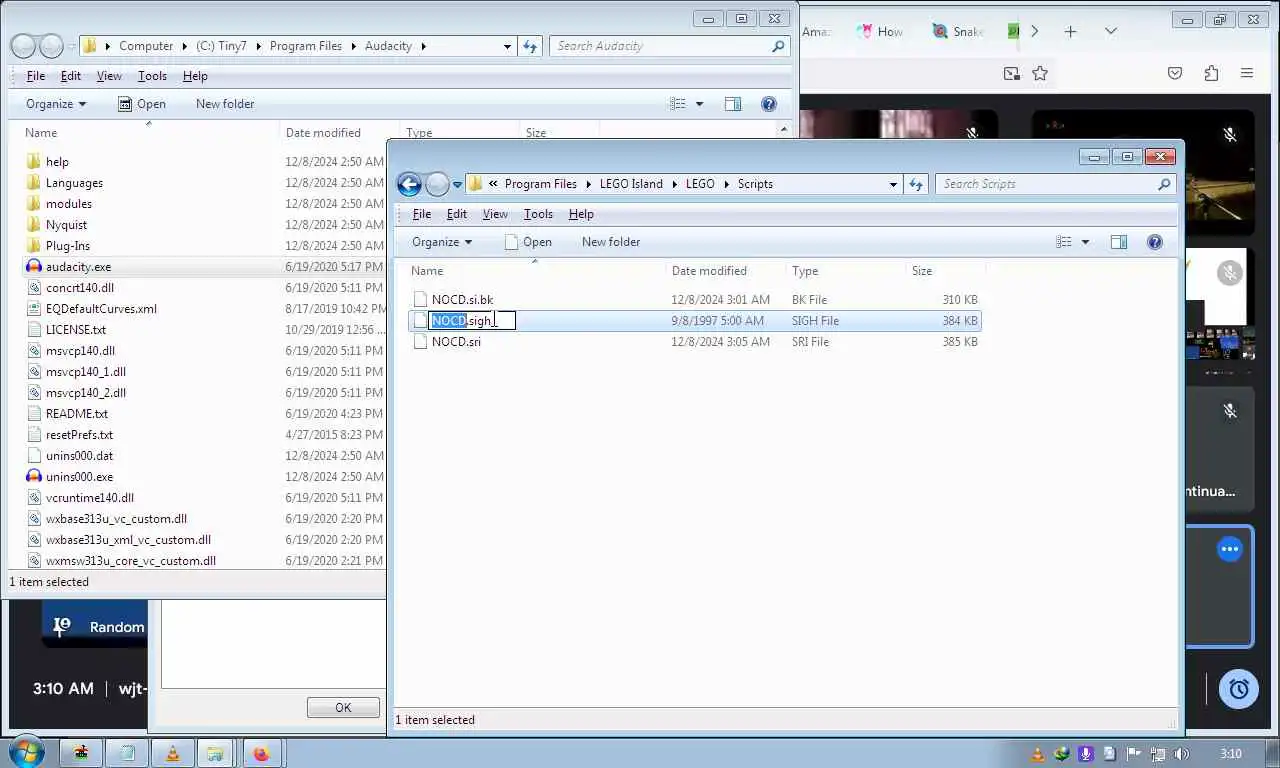Open the address history dropdown in Scripts window
Image resolution: width=1280 pixels, height=768 pixels.
[x=893, y=184]
